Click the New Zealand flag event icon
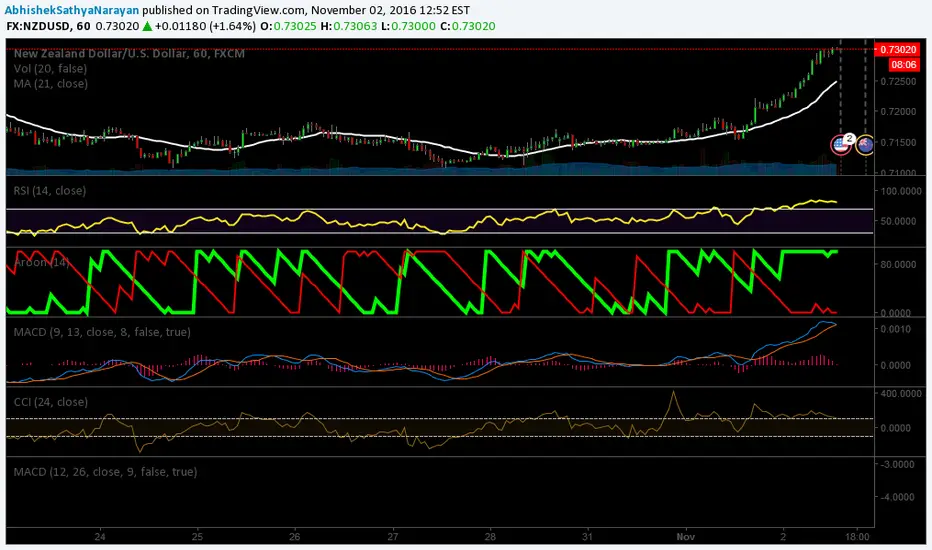 pos(865,144)
